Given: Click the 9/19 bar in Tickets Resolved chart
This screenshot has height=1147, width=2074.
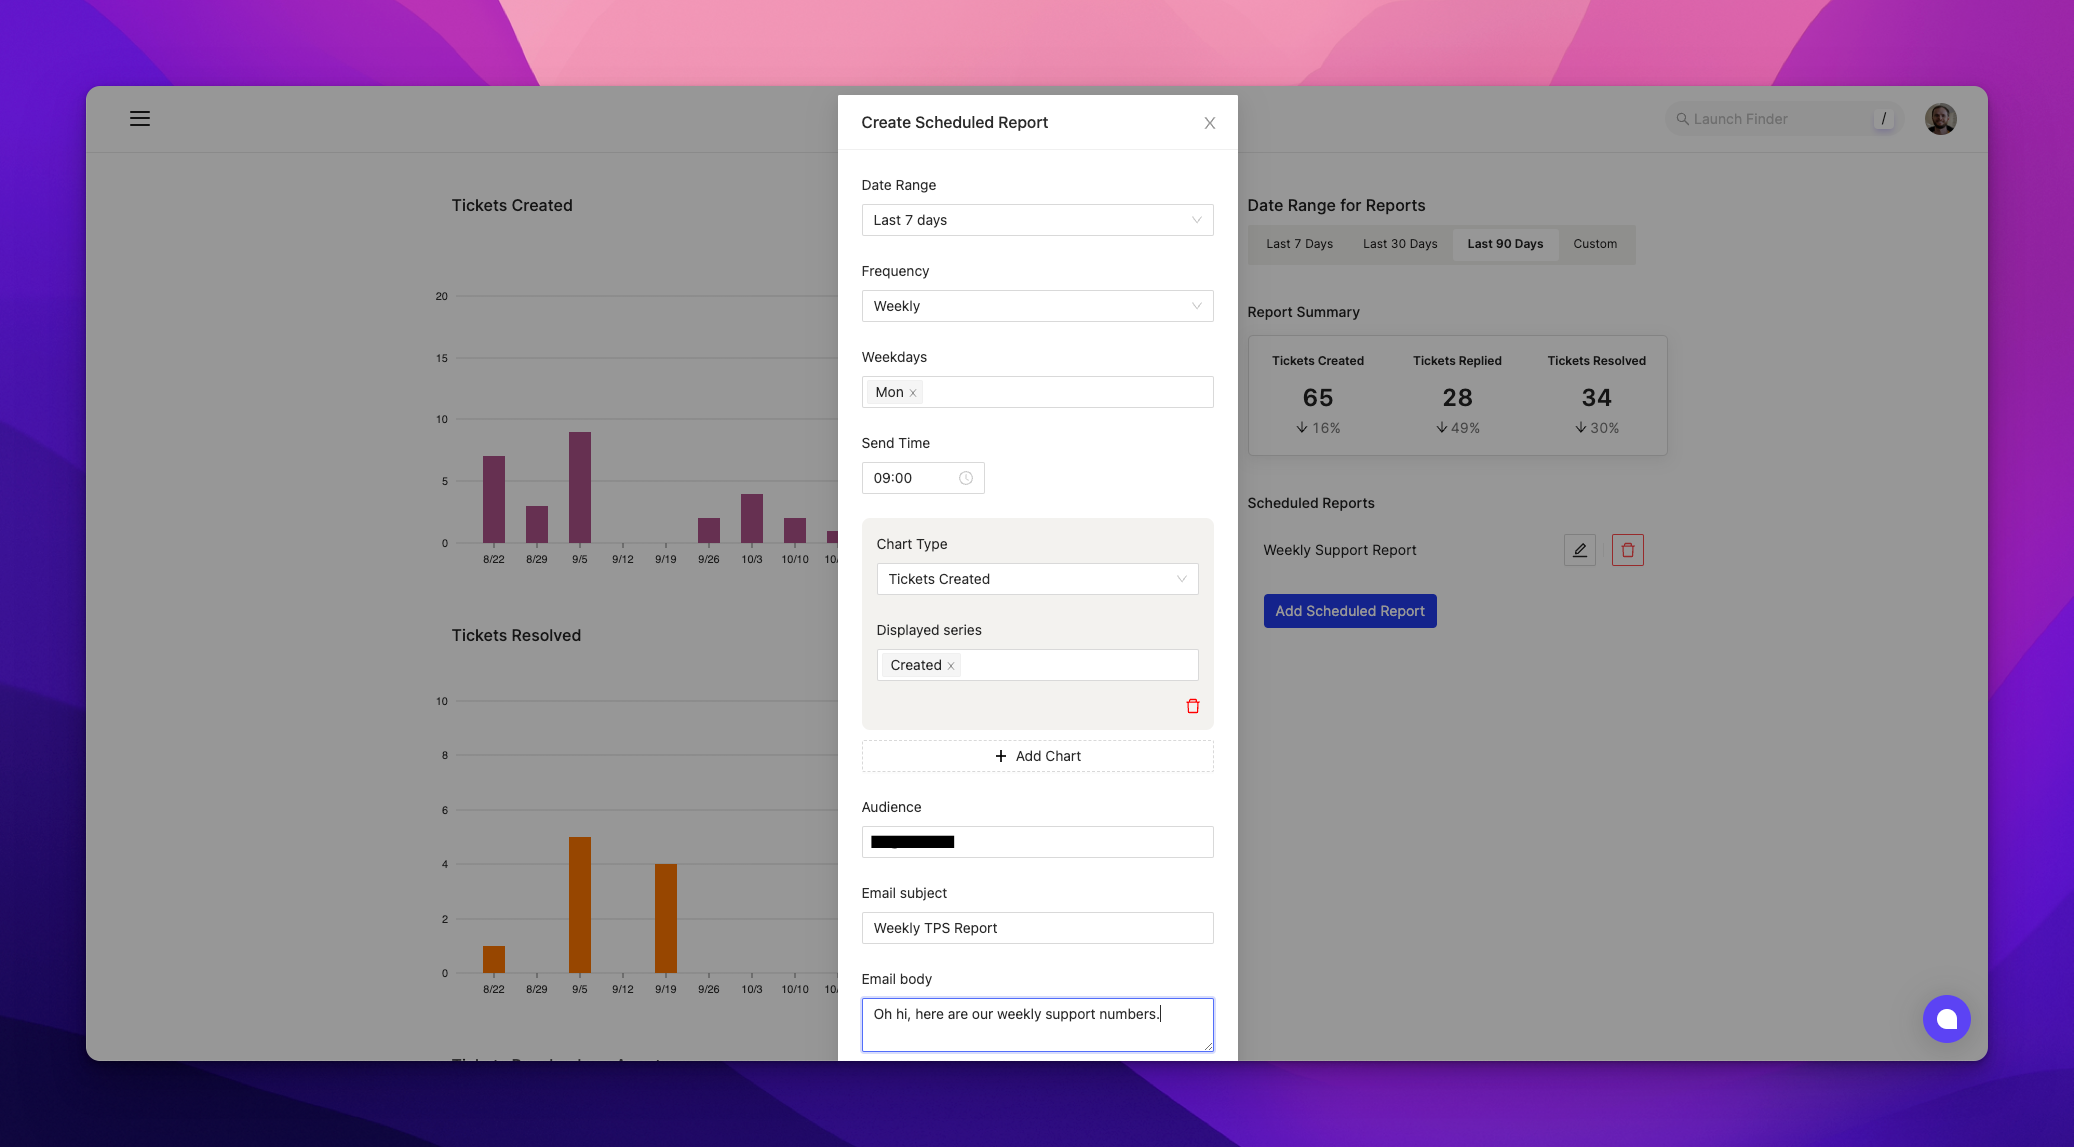Looking at the screenshot, I should tap(666, 918).
